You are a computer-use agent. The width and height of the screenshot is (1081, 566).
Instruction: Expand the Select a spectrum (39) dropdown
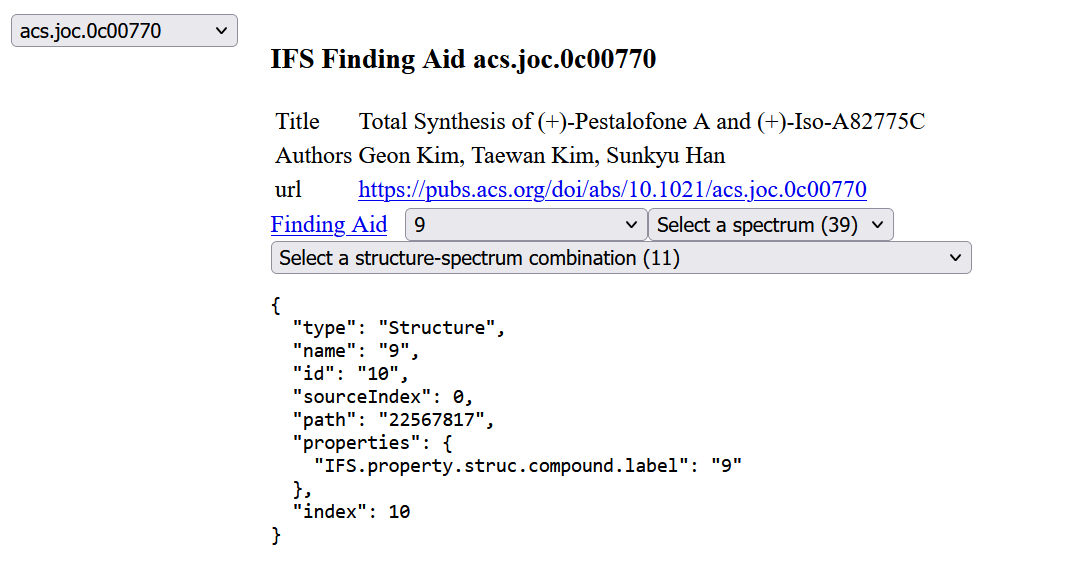(x=771, y=225)
